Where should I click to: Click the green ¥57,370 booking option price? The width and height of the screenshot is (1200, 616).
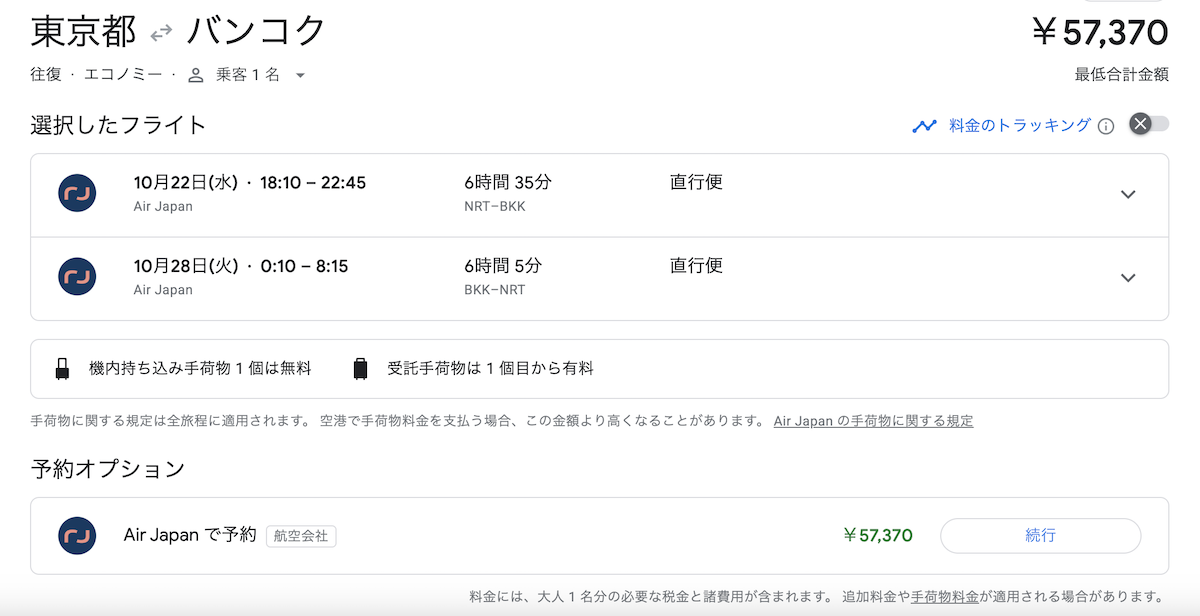pos(878,536)
